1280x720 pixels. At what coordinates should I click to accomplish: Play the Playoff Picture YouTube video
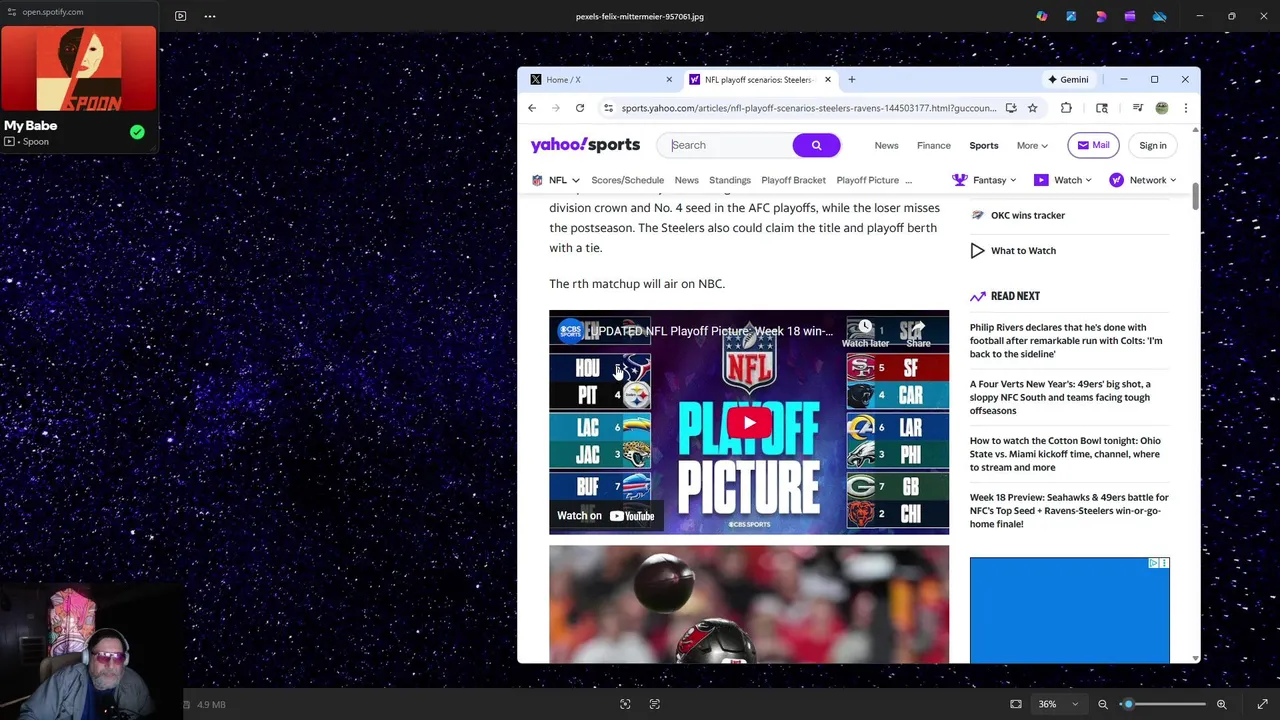(x=749, y=422)
